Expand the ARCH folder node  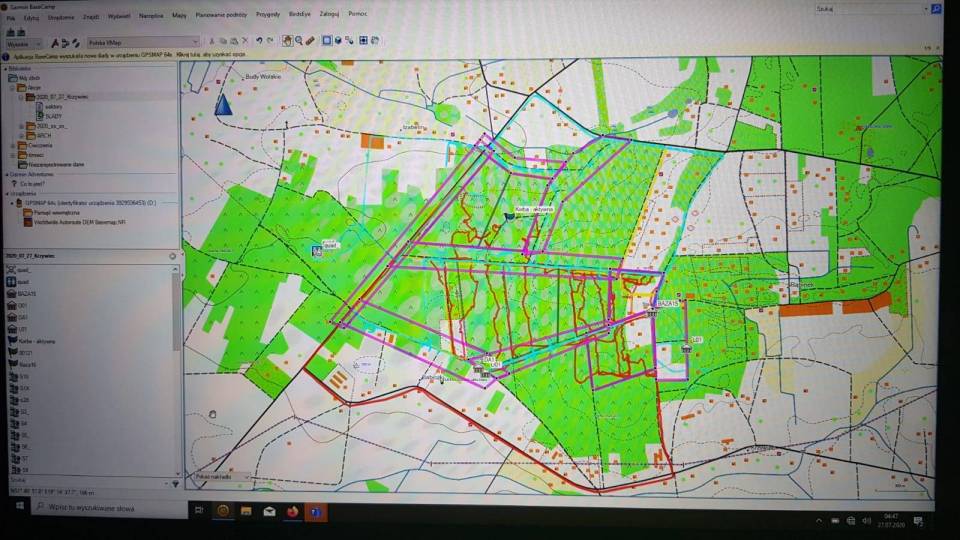point(20,136)
